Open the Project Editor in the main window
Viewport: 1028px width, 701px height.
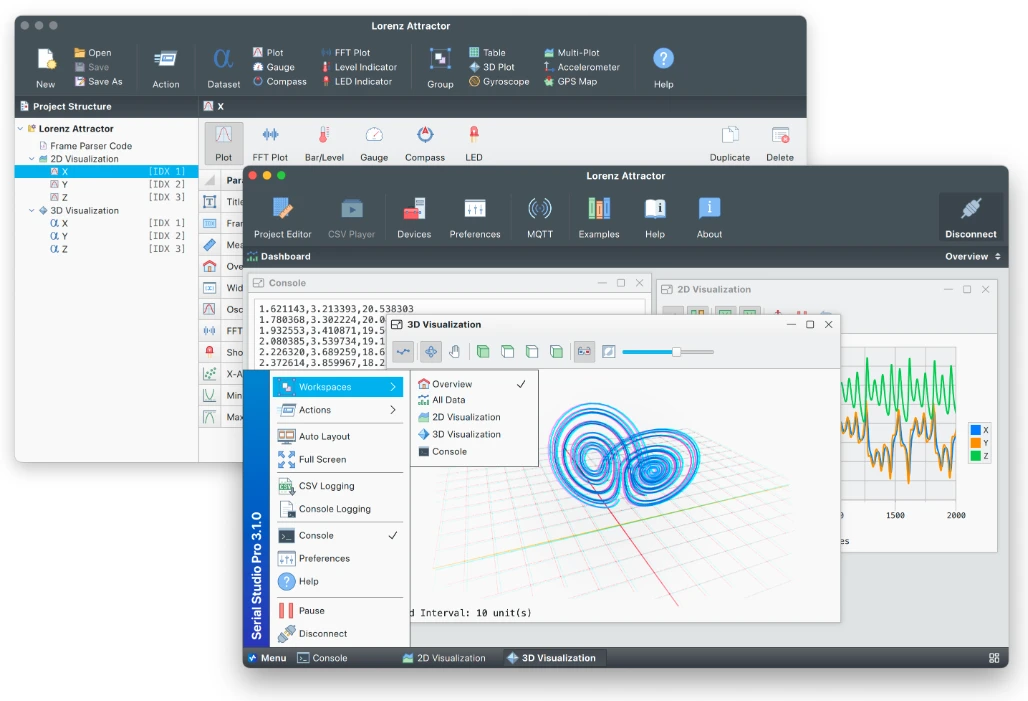pyautogui.click(x=283, y=218)
